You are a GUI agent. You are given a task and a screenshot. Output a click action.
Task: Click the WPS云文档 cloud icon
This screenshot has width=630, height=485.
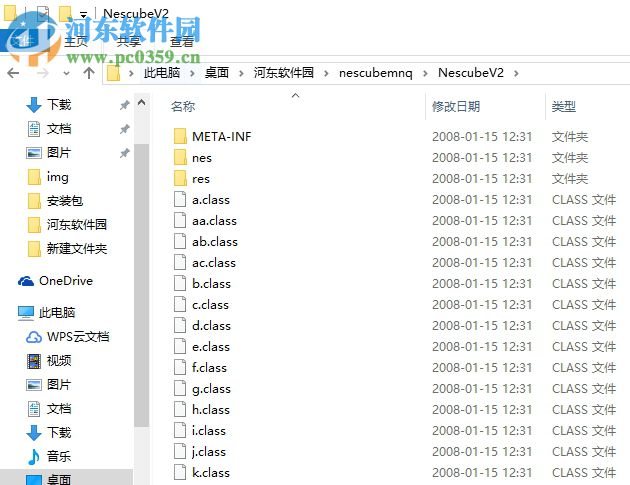point(34,337)
